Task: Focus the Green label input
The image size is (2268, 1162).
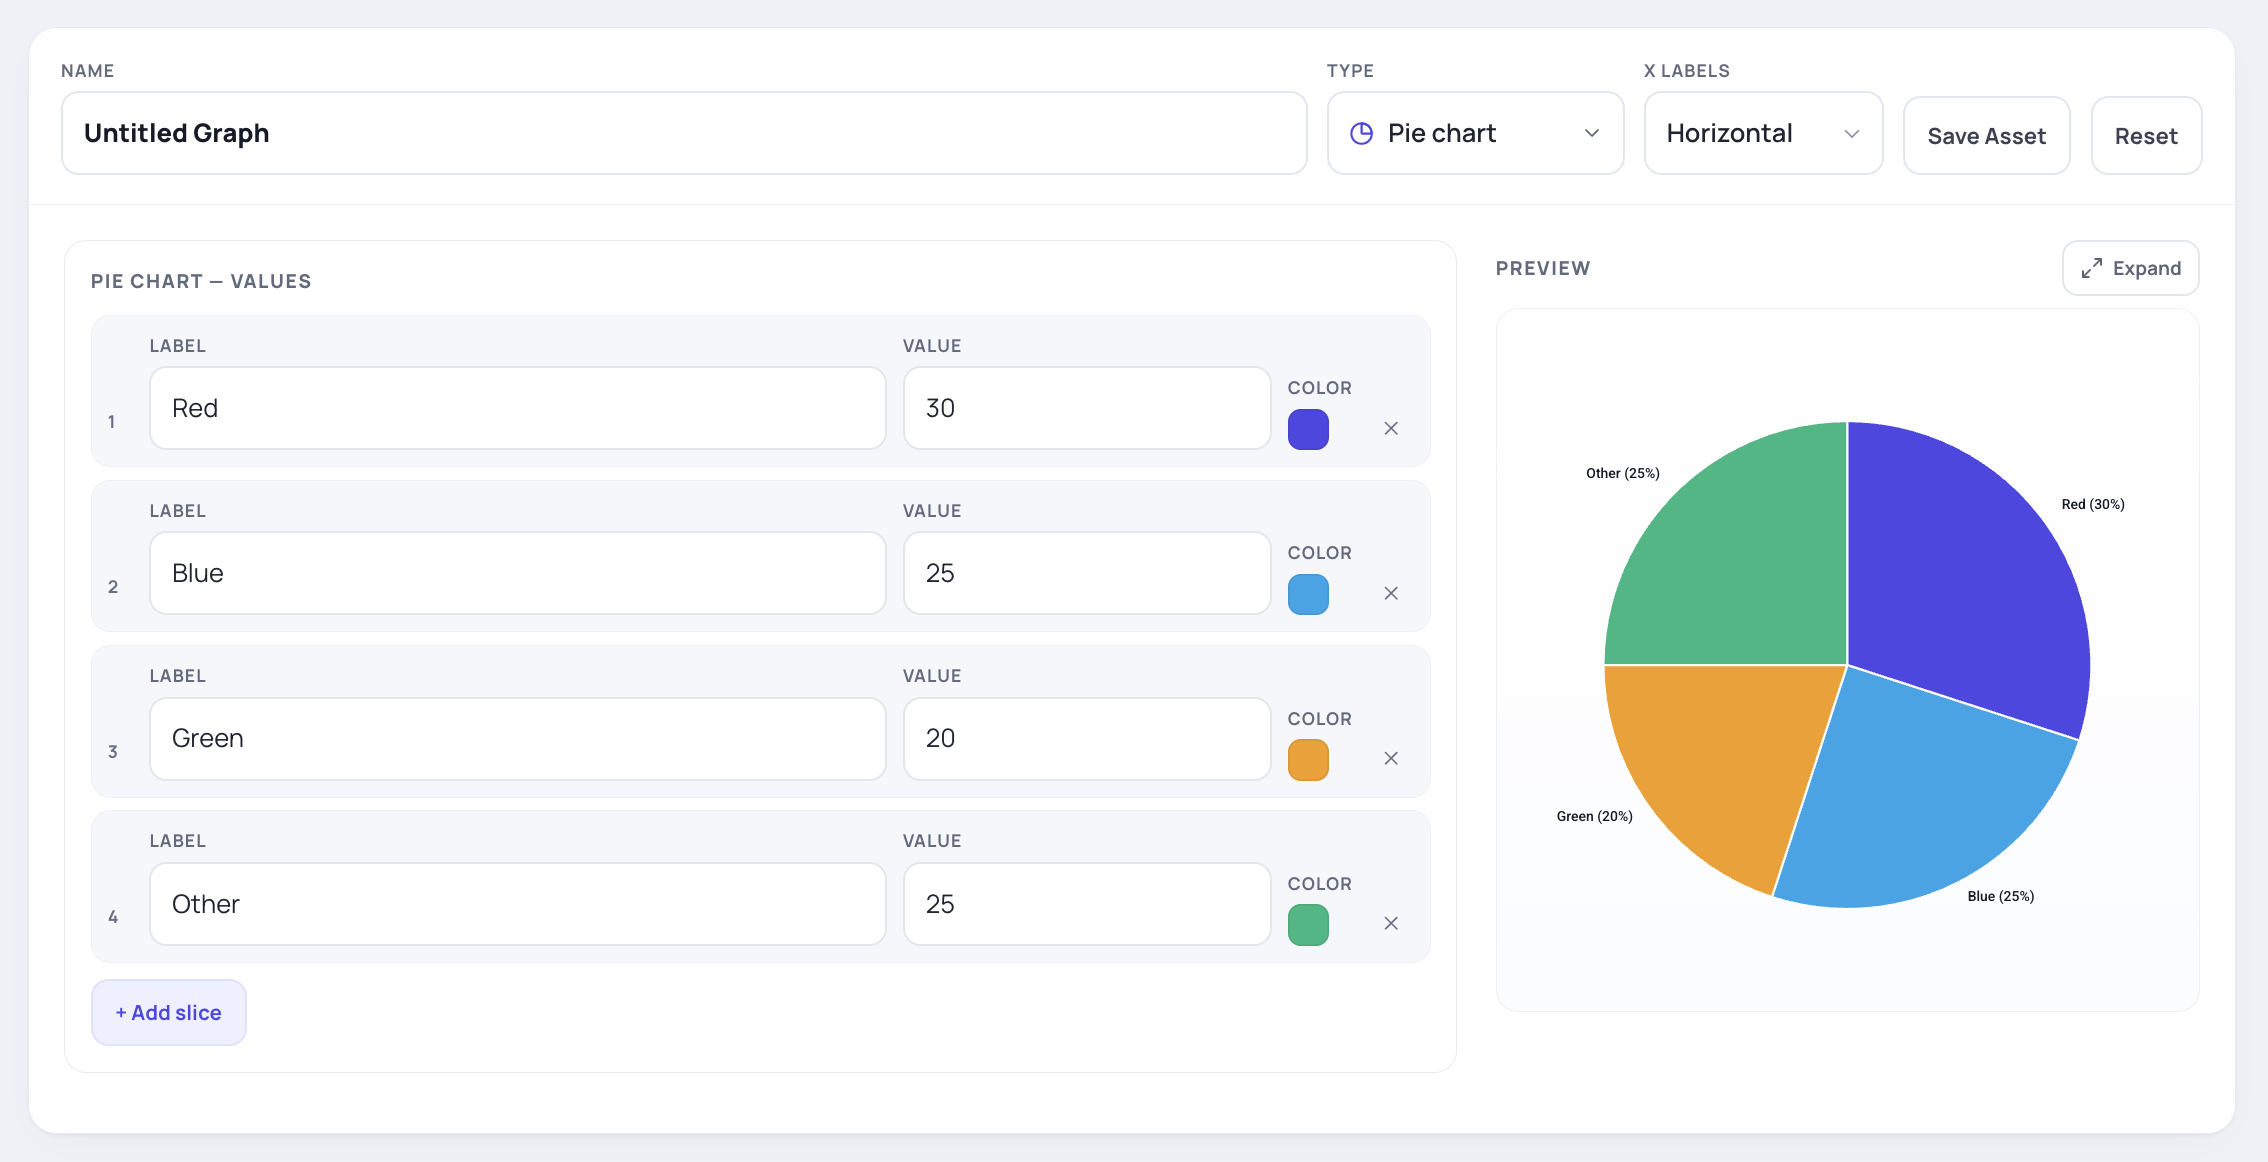Action: [518, 739]
